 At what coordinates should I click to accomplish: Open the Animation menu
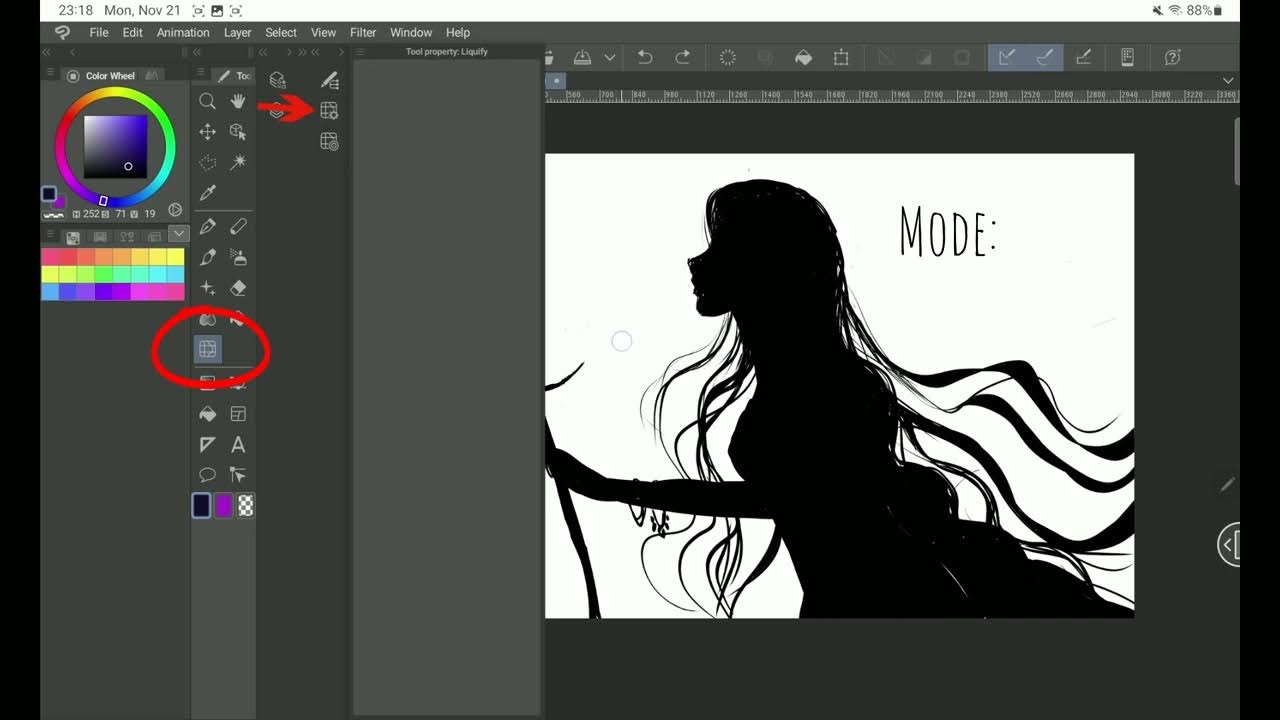pyautogui.click(x=183, y=33)
